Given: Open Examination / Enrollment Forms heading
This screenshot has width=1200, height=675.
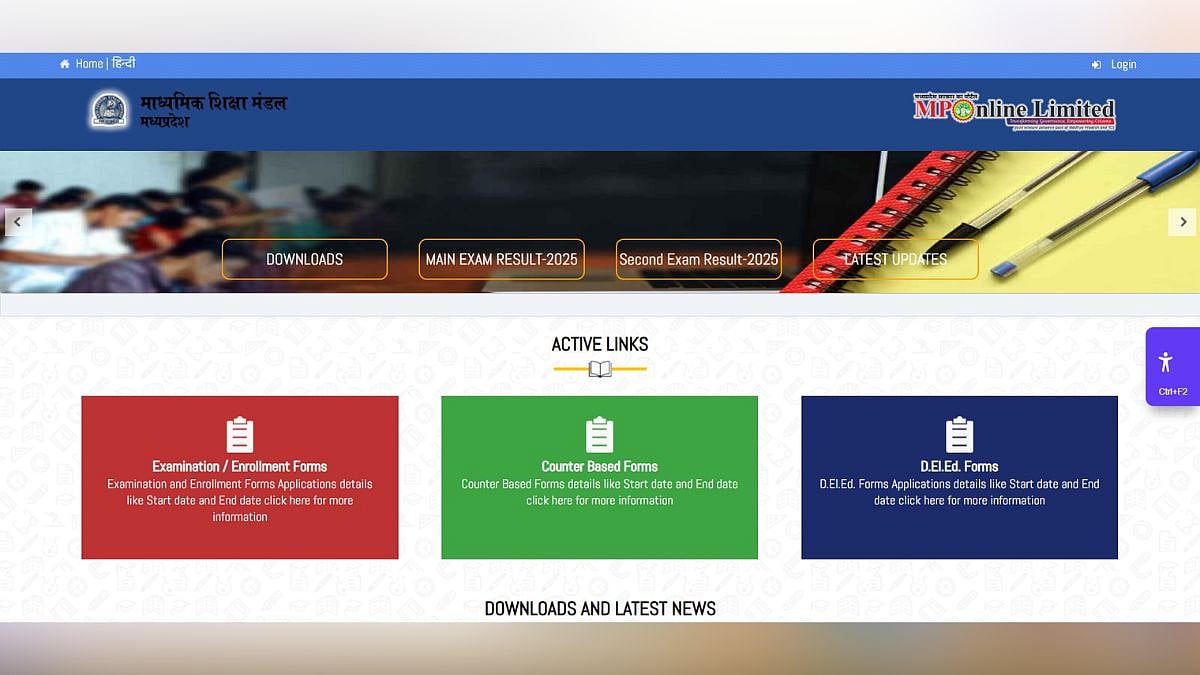Looking at the screenshot, I should (x=240, y=466).
